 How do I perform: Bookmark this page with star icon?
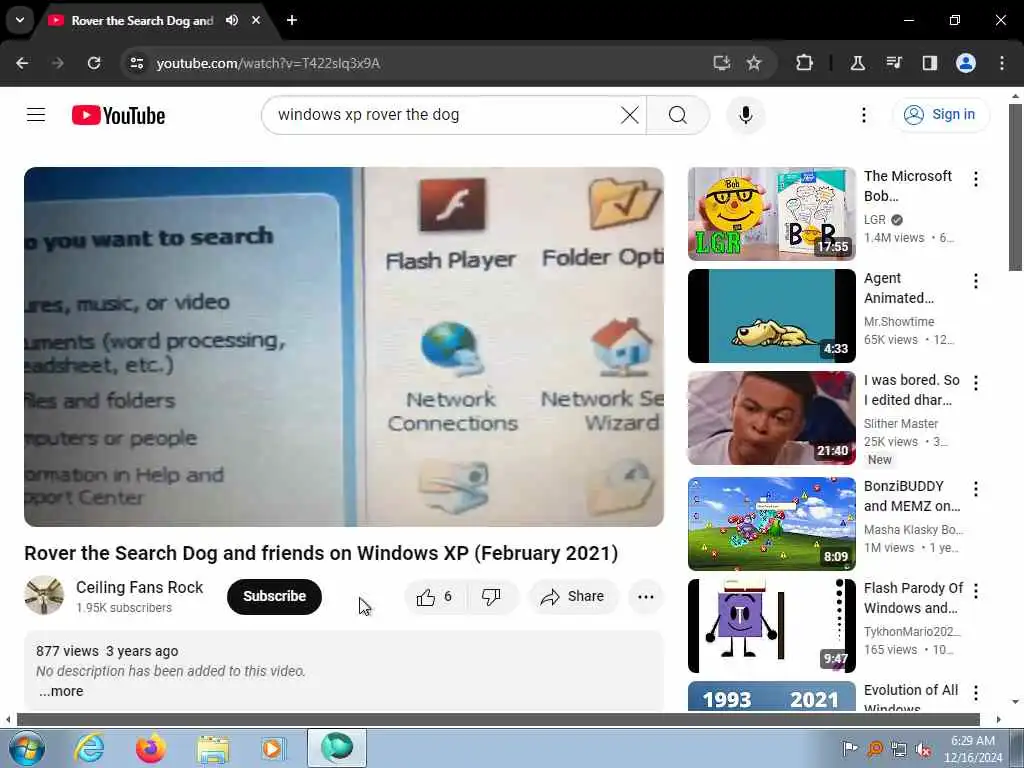point(754,63)
